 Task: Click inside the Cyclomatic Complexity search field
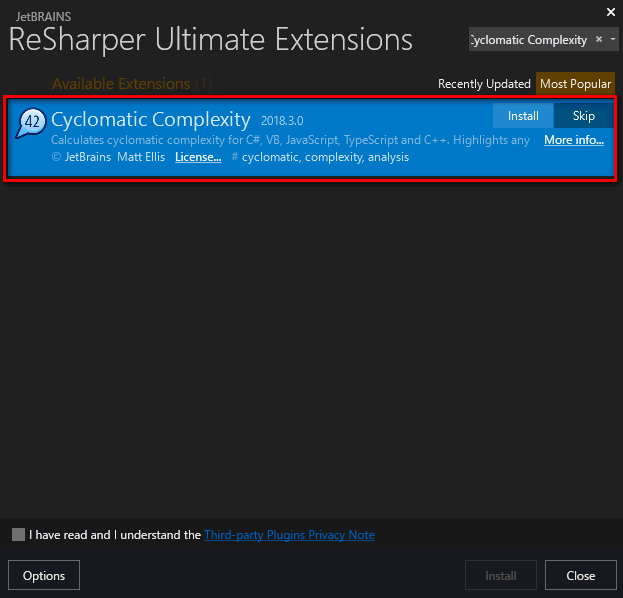(530, 39)
